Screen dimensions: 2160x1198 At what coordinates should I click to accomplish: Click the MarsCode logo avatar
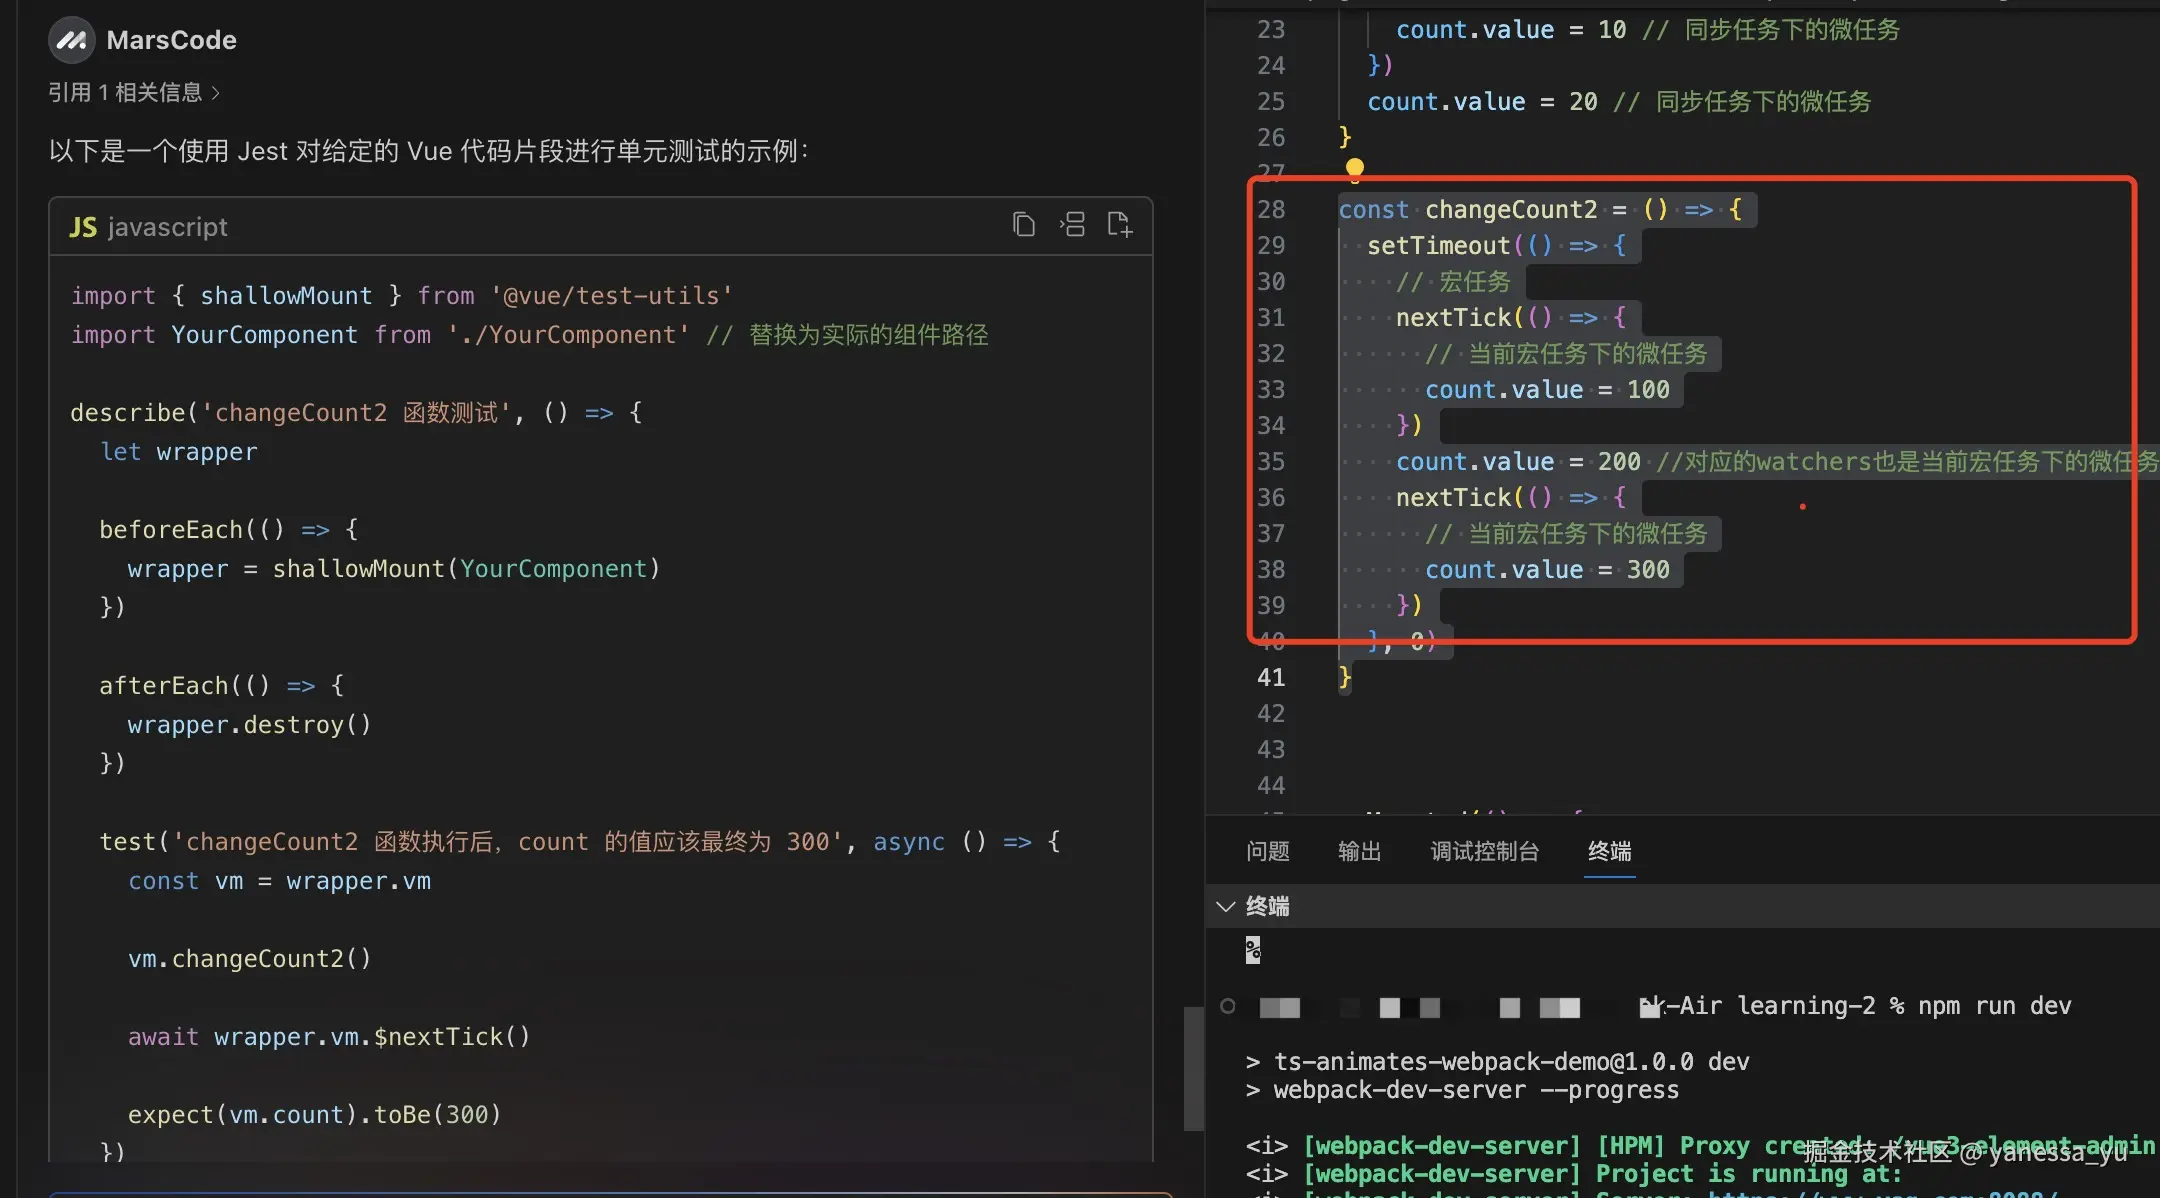click(71, 40)
